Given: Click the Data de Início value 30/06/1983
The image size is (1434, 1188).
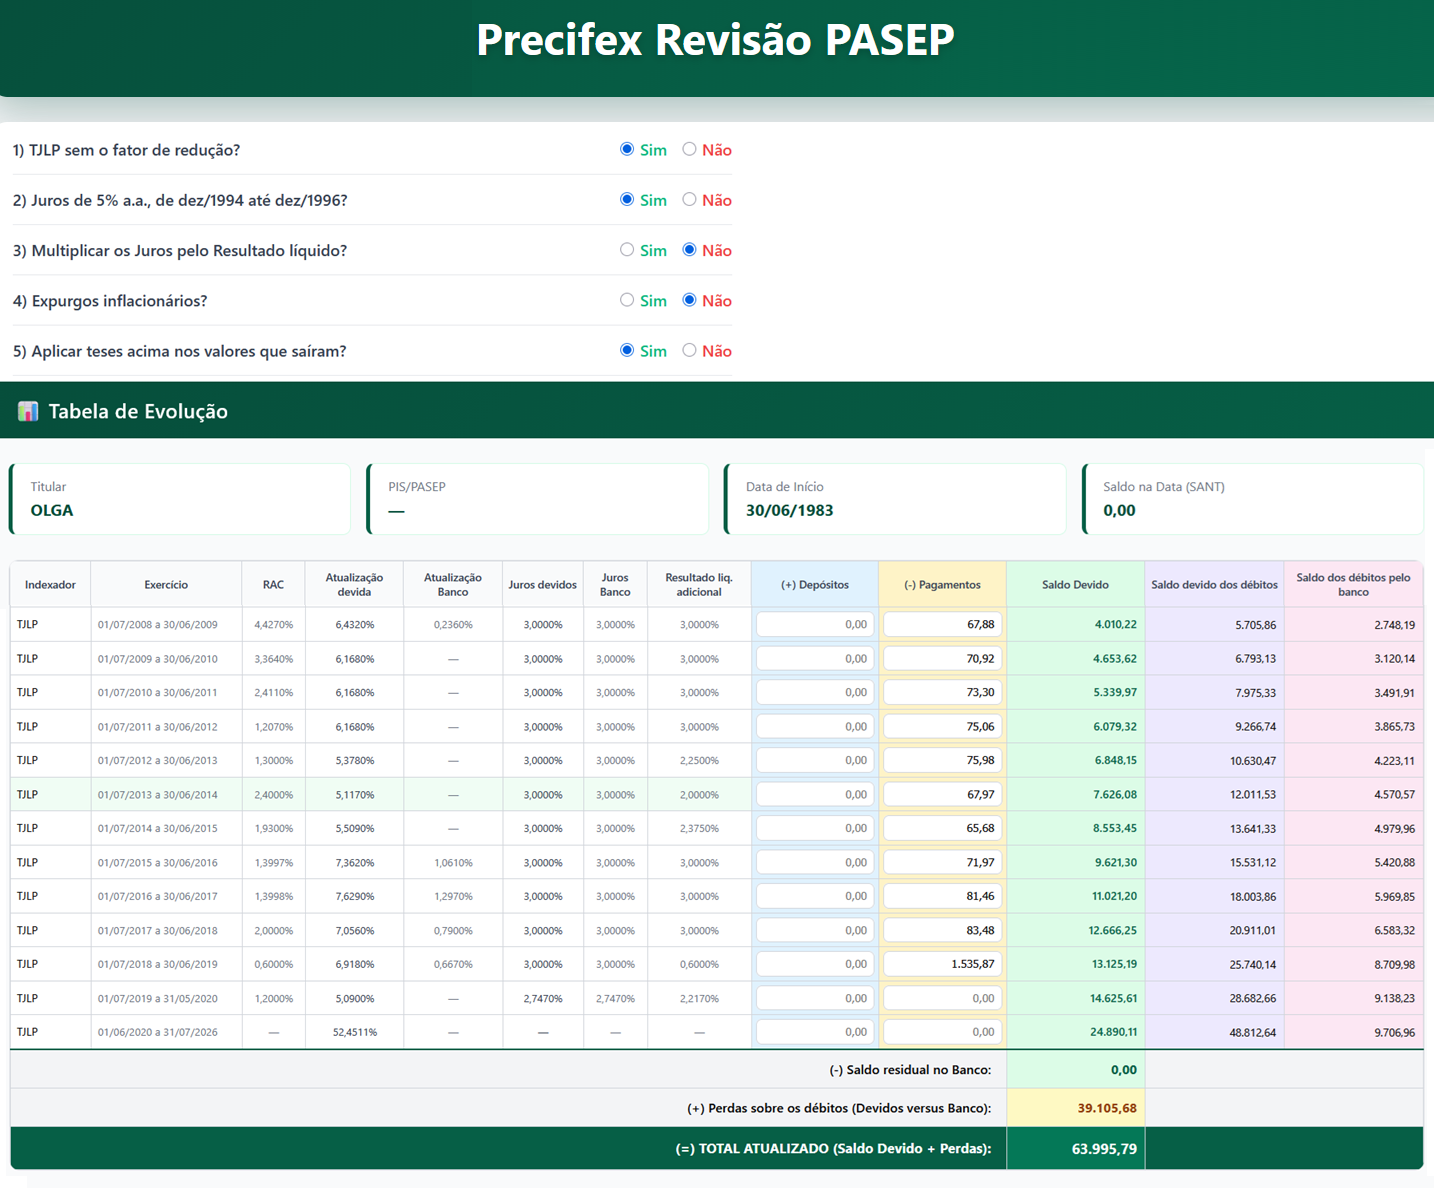Looking at the screenshot, I should coord(789,510).
